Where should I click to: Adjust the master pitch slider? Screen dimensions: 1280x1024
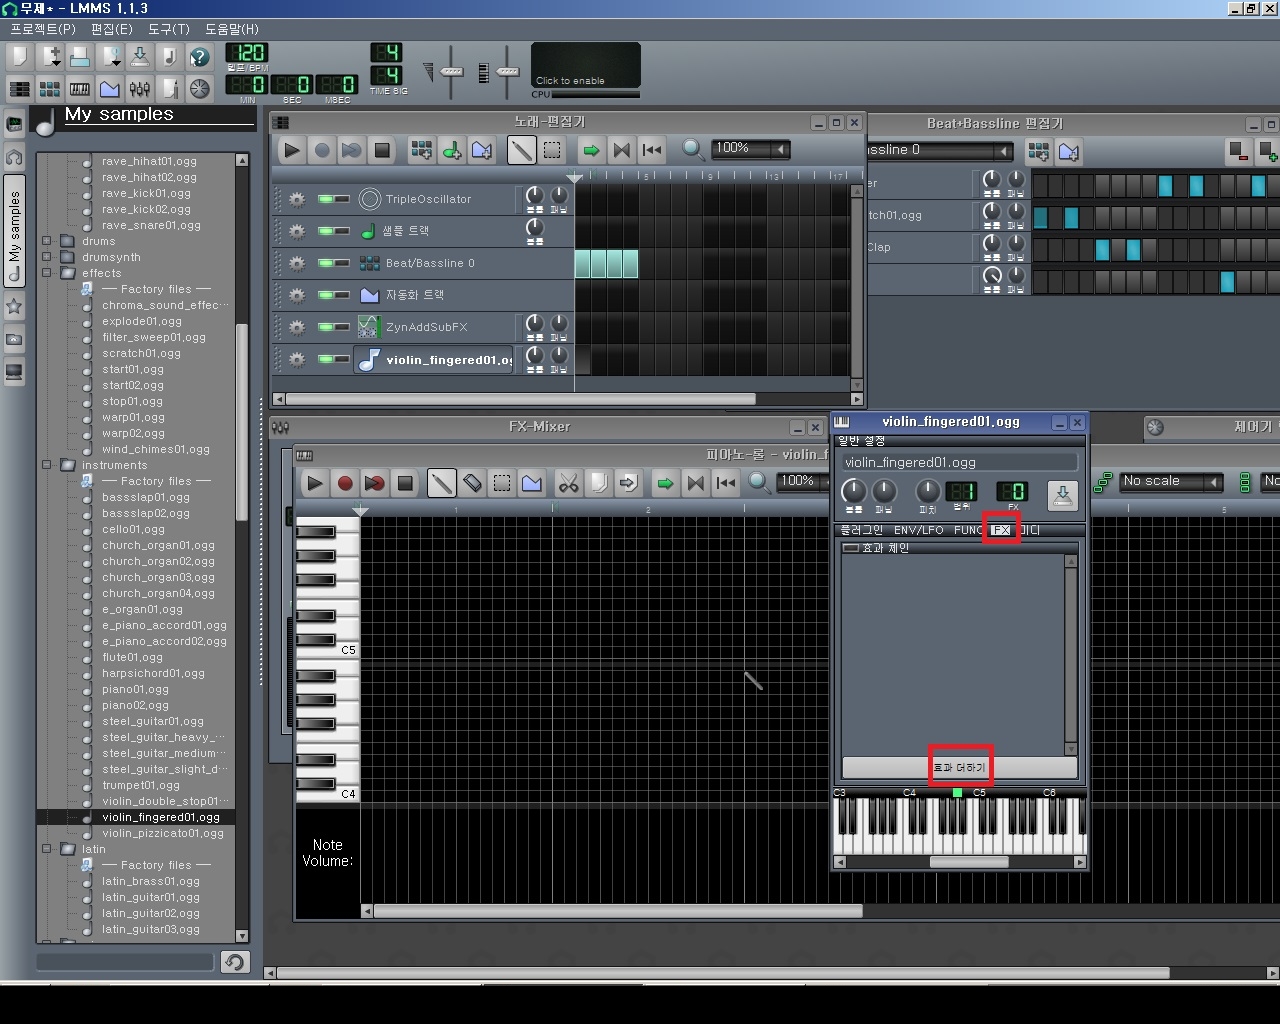click(x=507, y=71)
